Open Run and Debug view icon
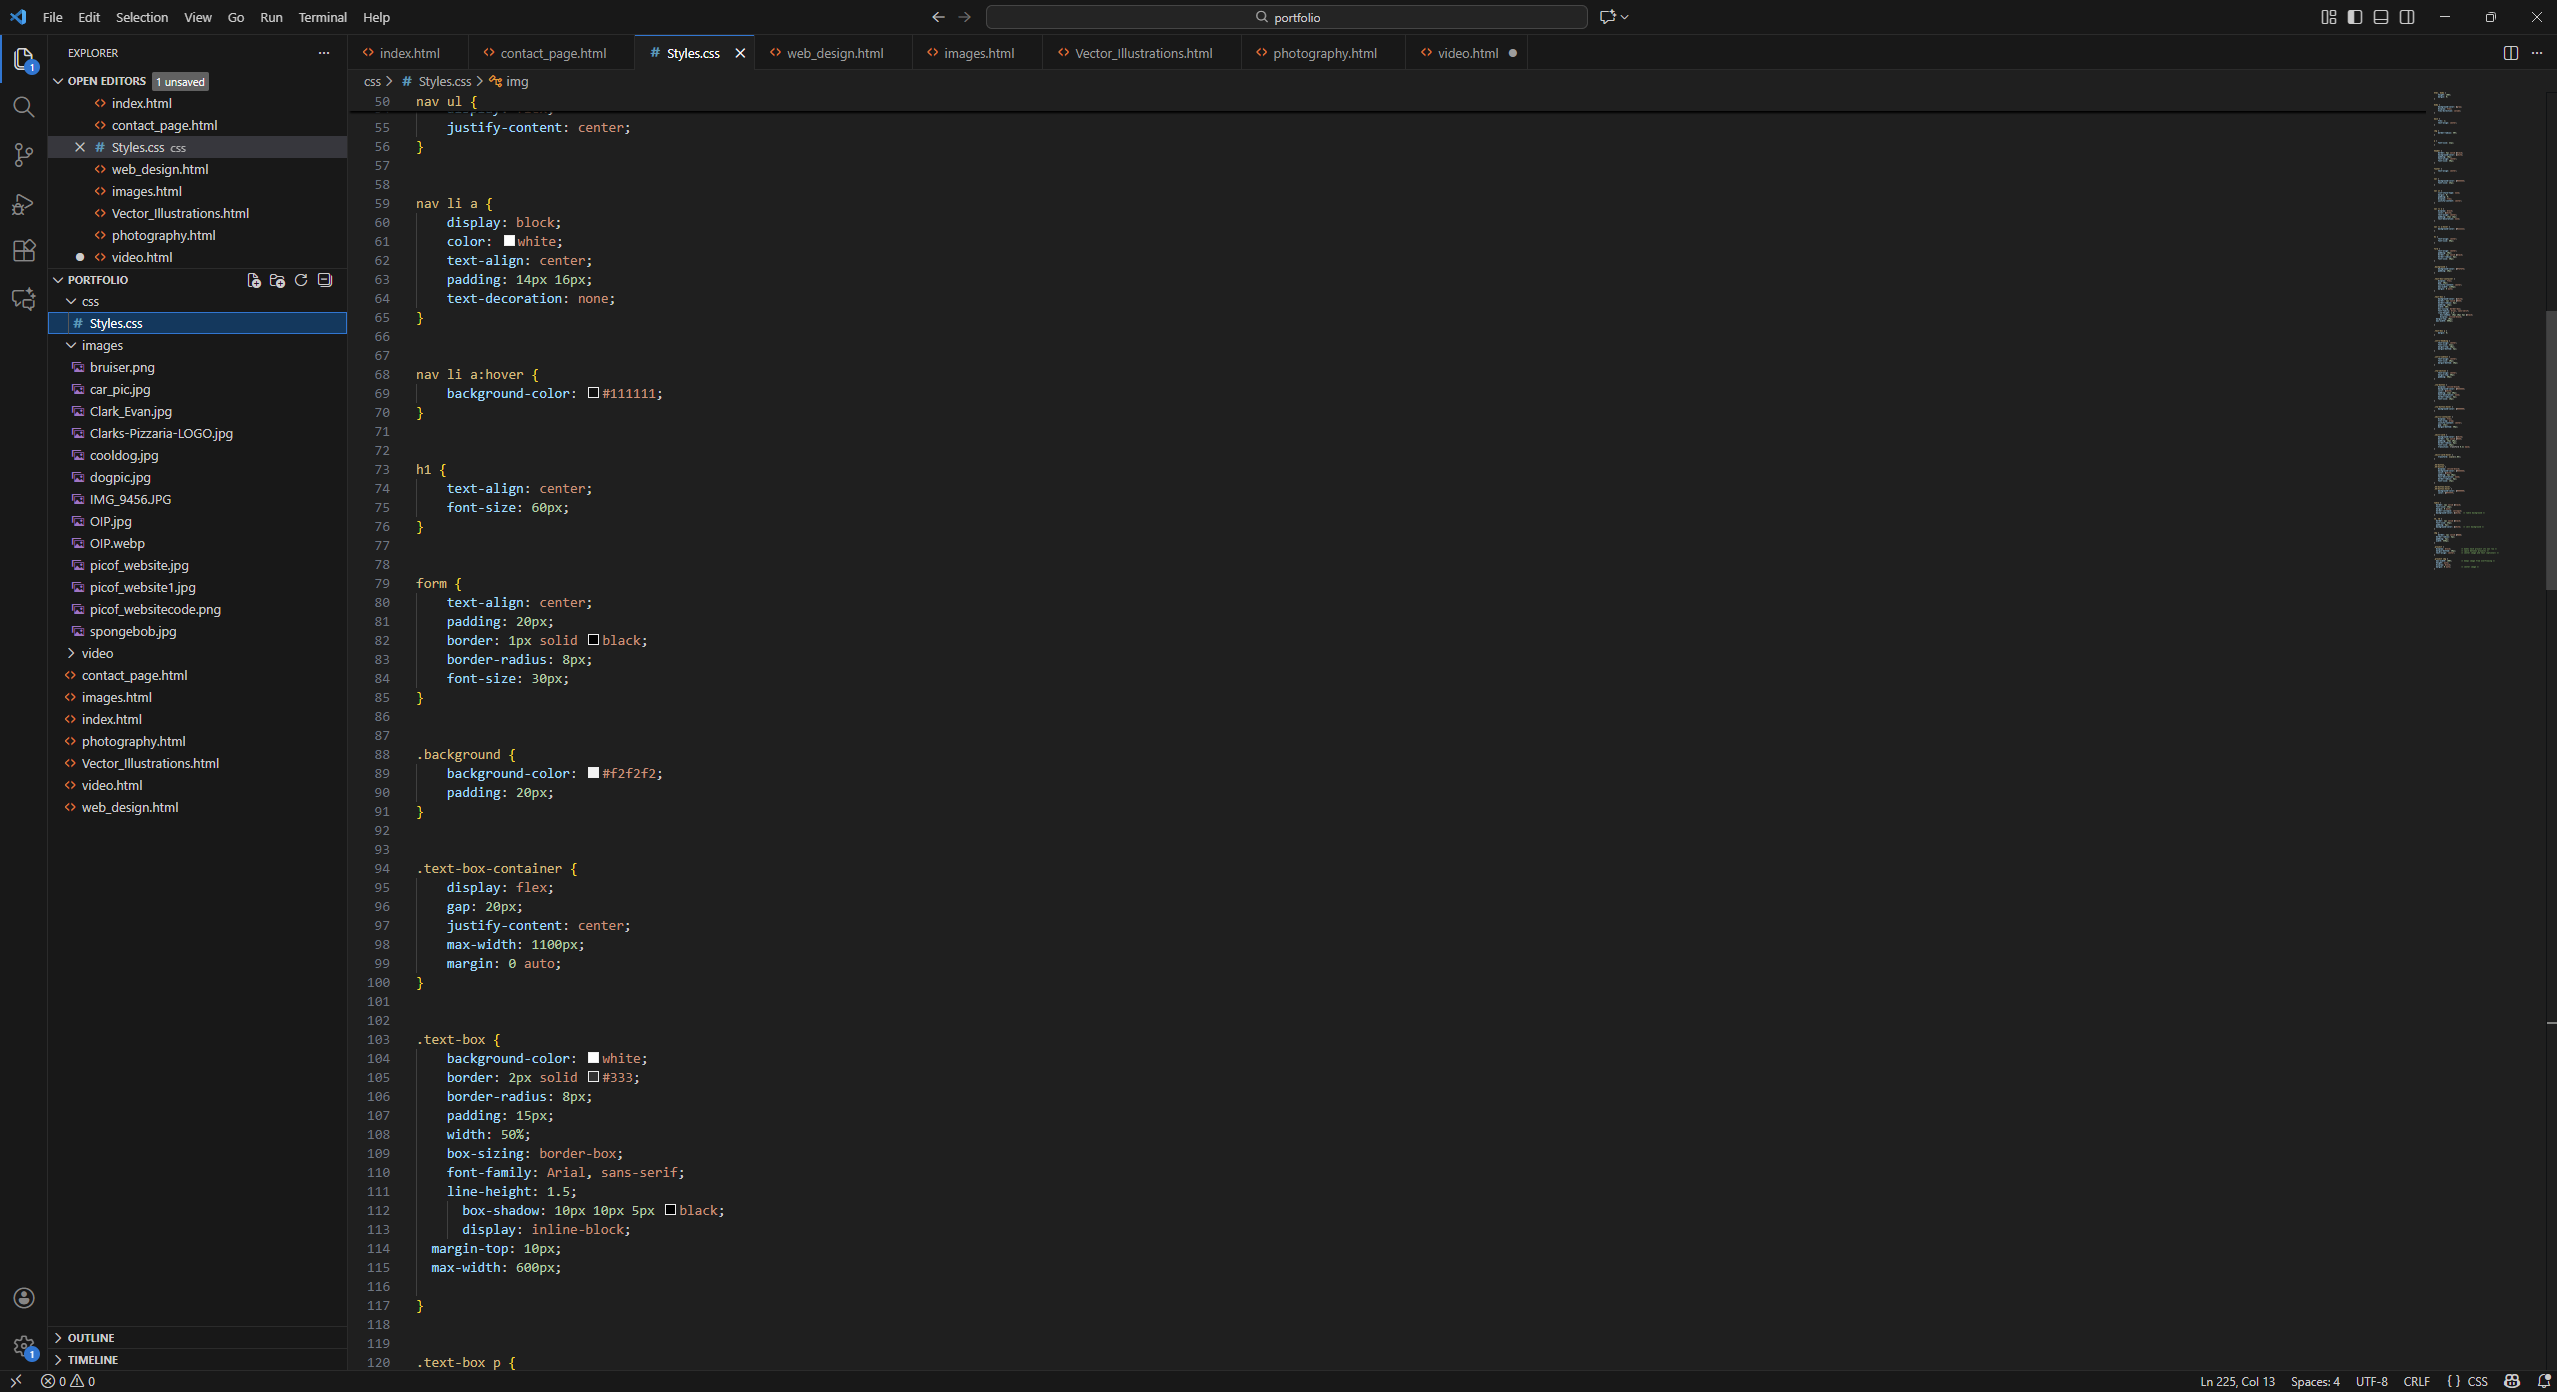Screen dimensions: 2557x1392 pyautogui.click(x=24, y=204)
